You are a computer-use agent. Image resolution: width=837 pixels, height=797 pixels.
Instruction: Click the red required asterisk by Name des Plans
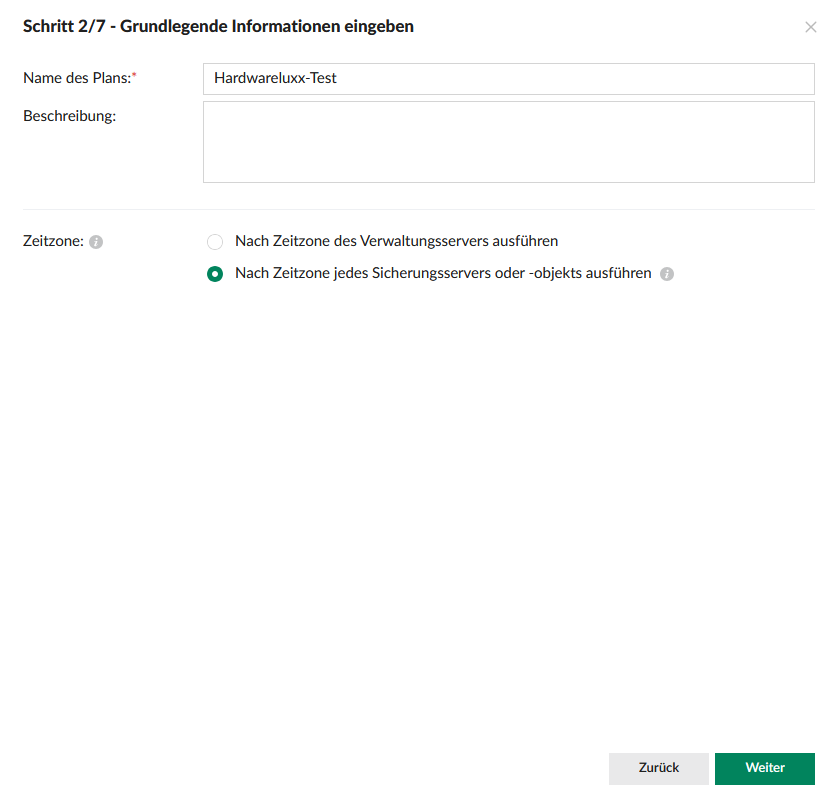coord(134,76)
